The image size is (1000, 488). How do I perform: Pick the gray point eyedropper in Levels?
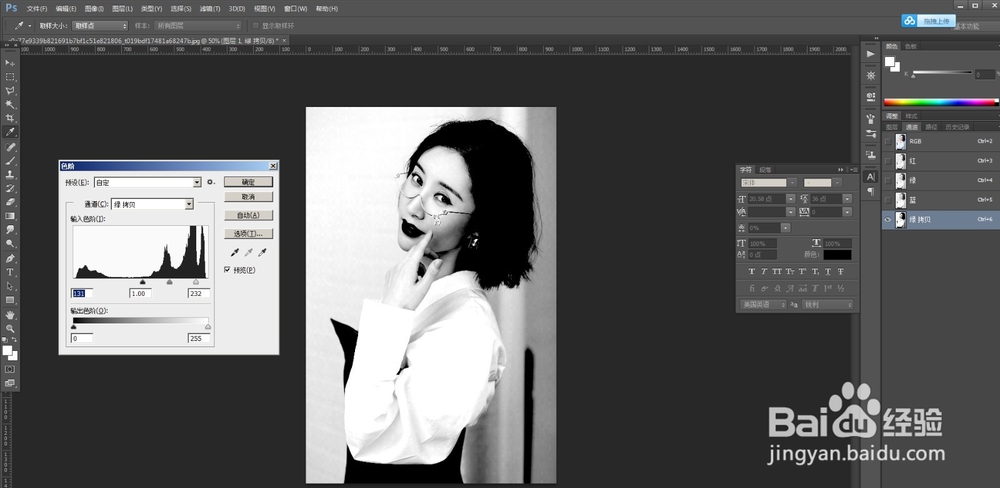click(249, 253)
